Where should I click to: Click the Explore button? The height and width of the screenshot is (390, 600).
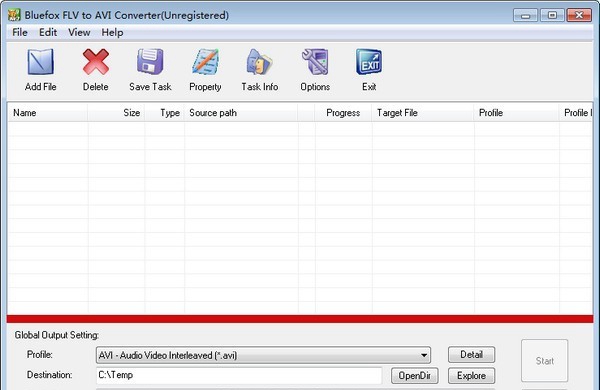coord(471,376)
